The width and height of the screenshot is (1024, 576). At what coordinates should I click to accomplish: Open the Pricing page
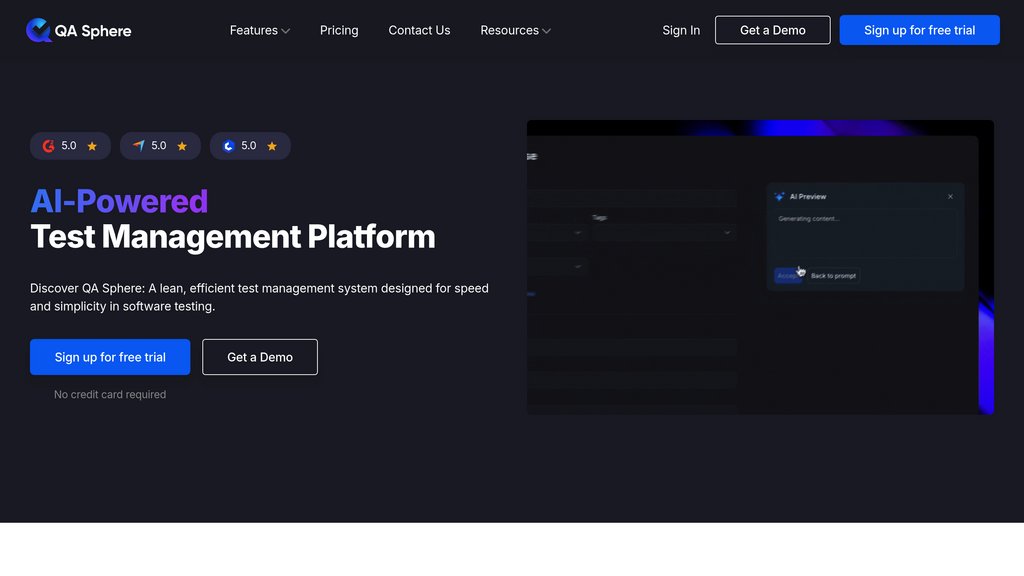point(338,30)
